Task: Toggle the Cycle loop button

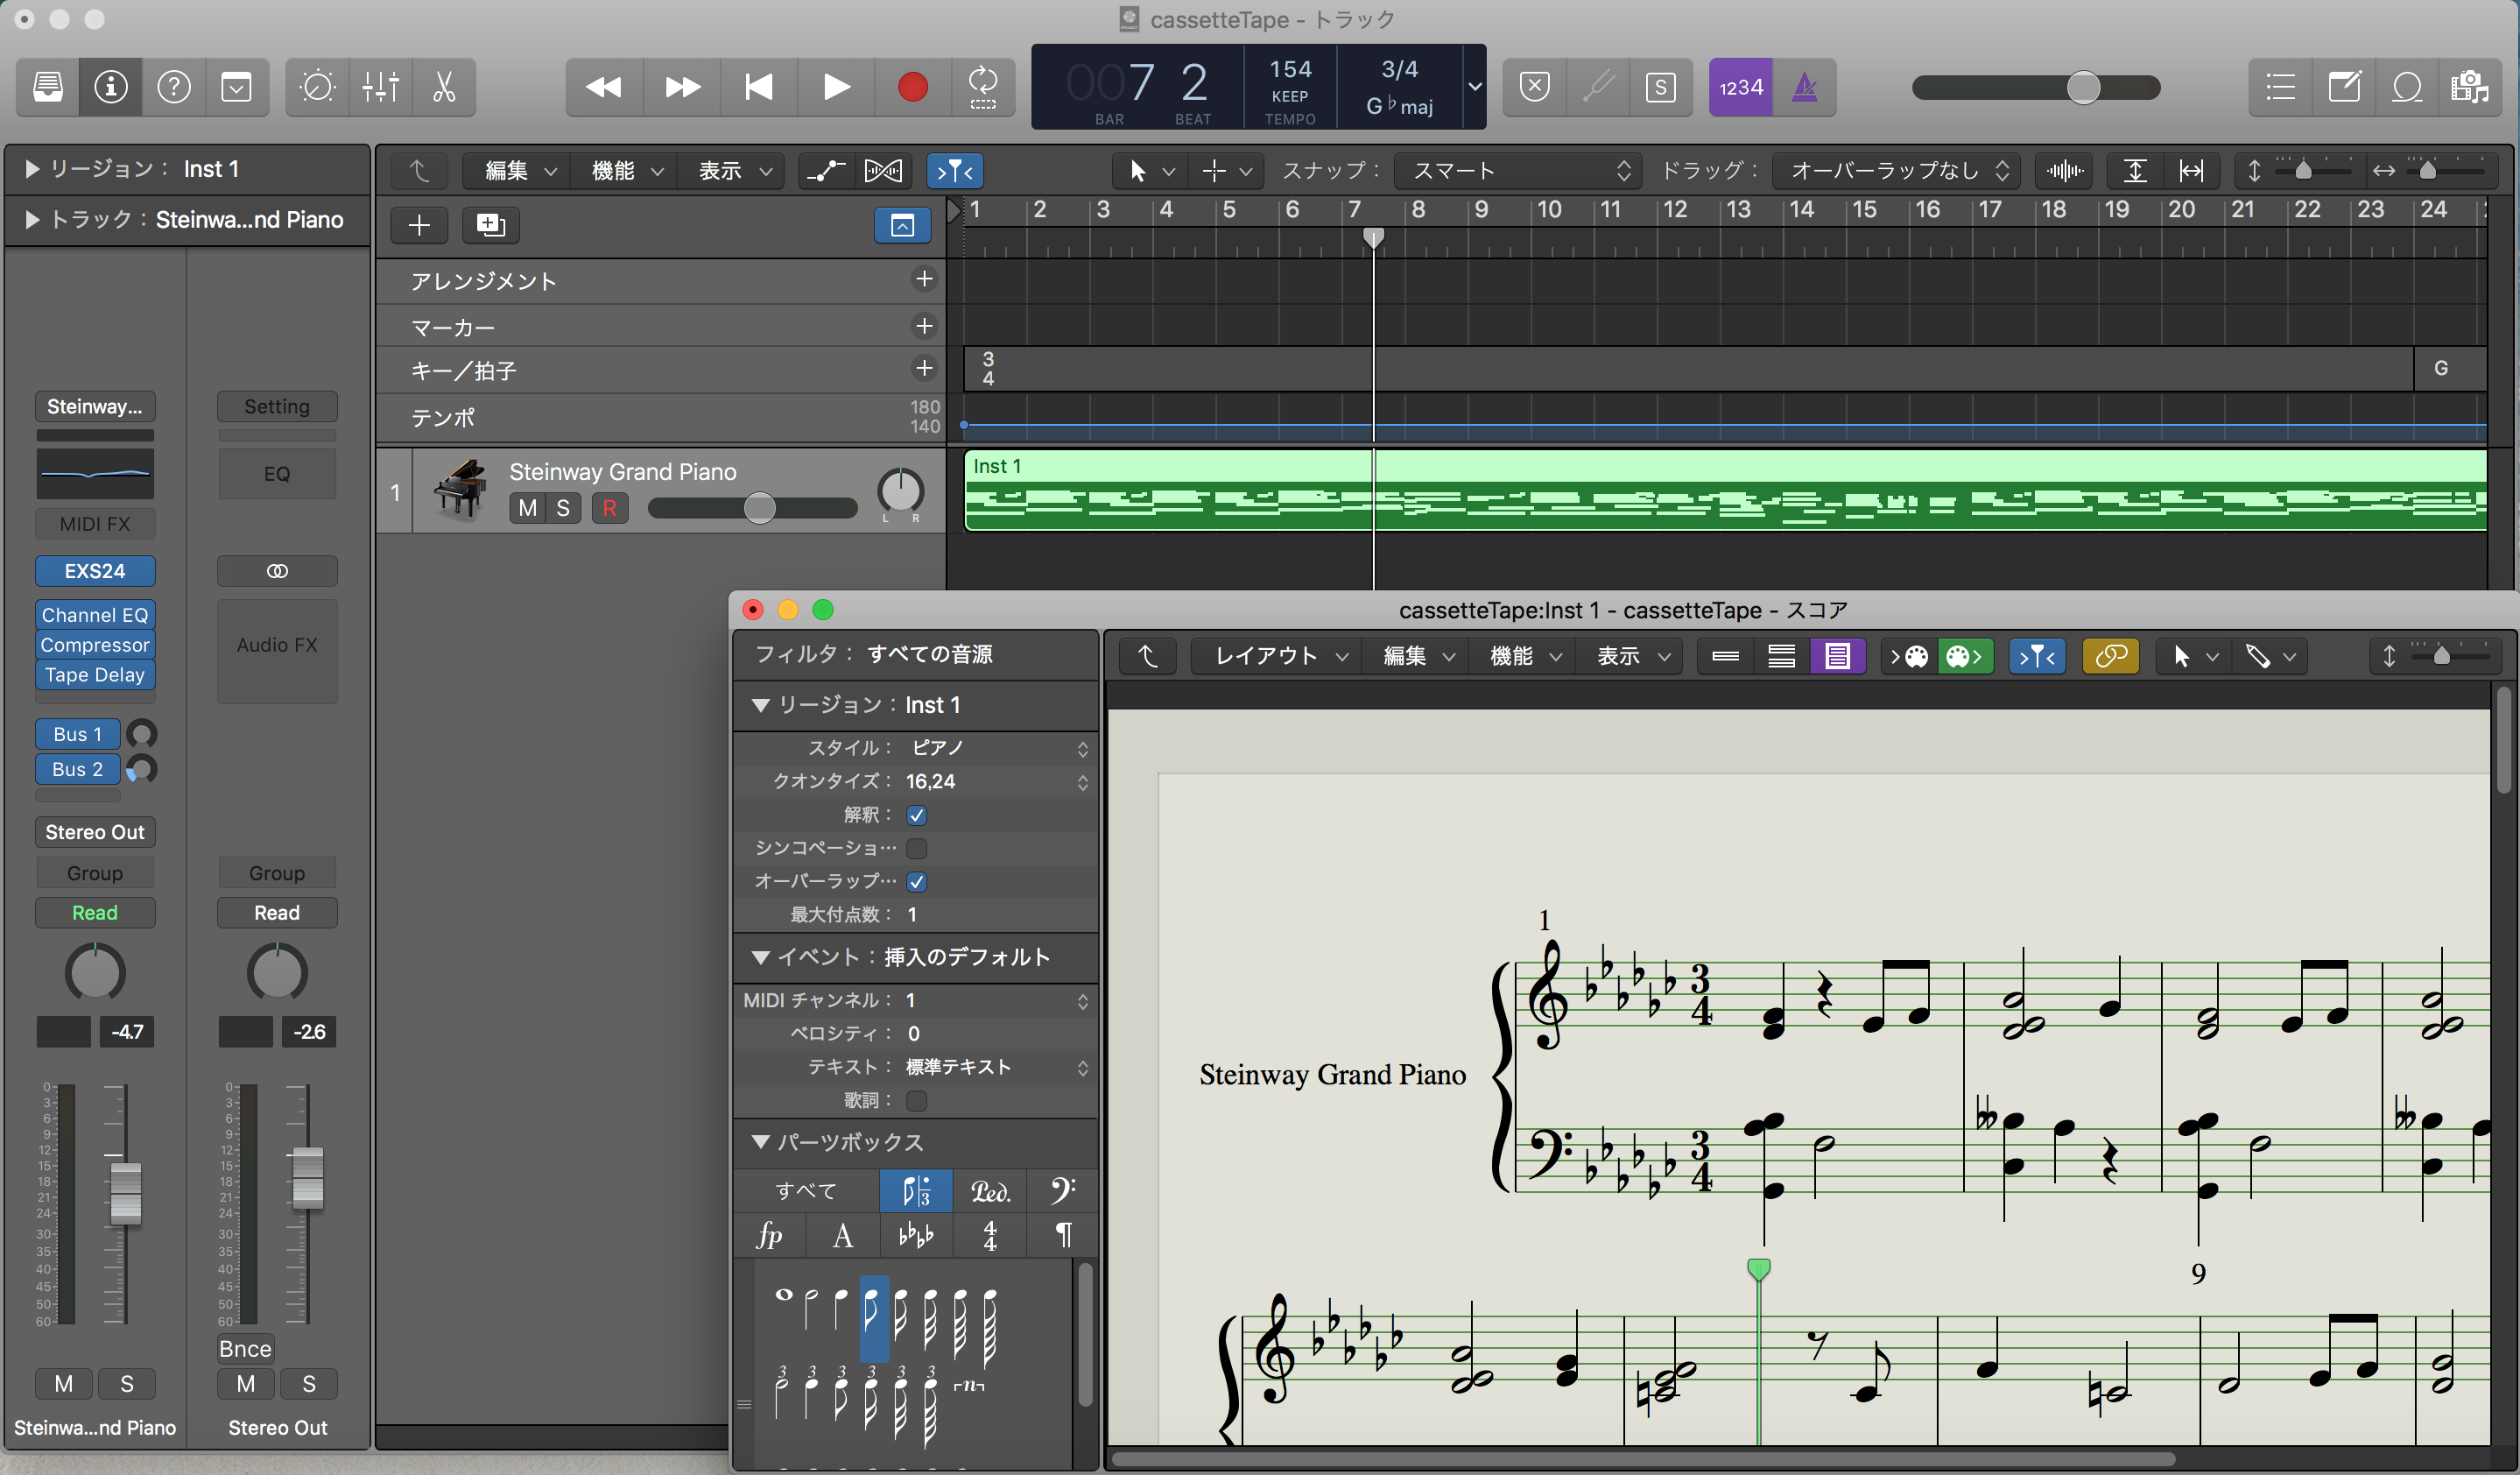Action: tap(983, 88)
